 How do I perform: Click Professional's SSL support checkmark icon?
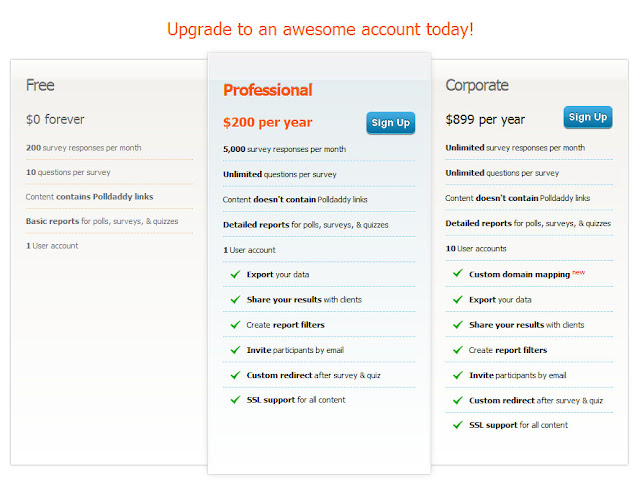(235, 400)
